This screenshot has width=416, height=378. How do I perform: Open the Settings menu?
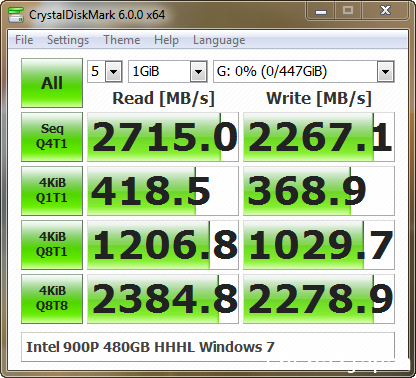[x=68, y=40]
